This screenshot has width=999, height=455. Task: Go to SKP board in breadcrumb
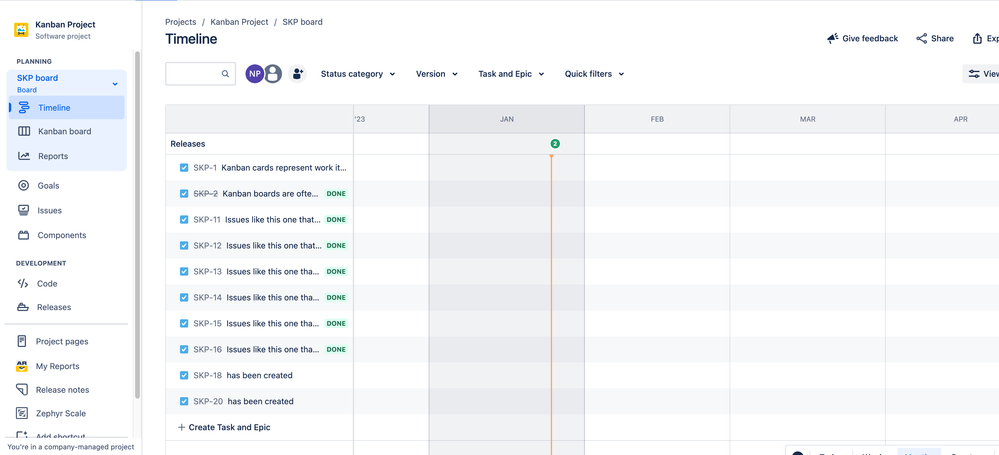coord(303,22)
